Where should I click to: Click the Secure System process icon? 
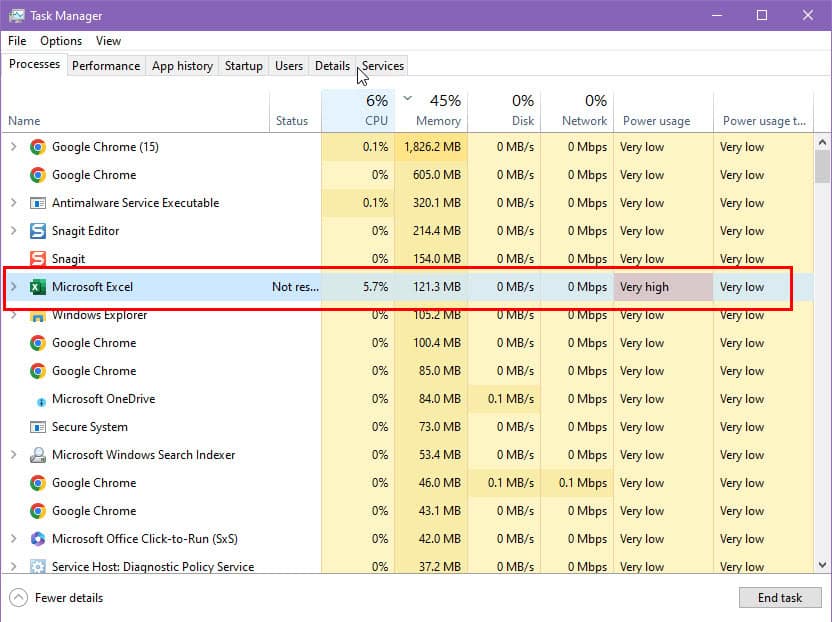pyautogui.click(x=38, y=427)
